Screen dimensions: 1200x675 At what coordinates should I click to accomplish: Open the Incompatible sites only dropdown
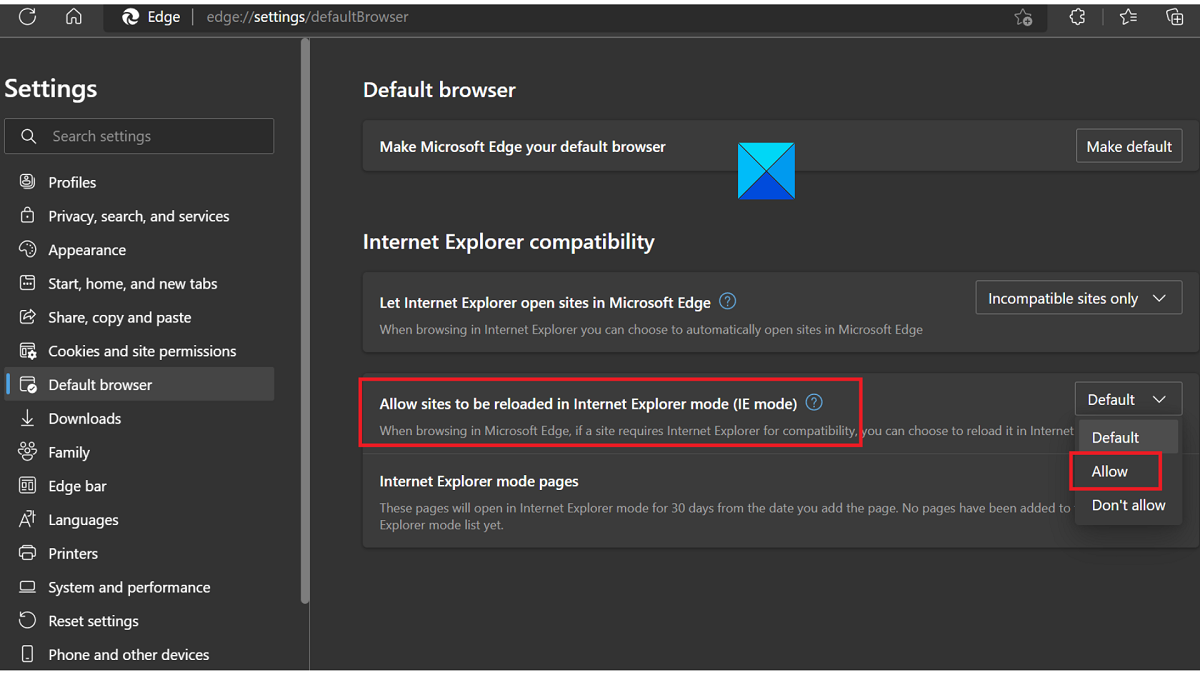click(1078, 297)
